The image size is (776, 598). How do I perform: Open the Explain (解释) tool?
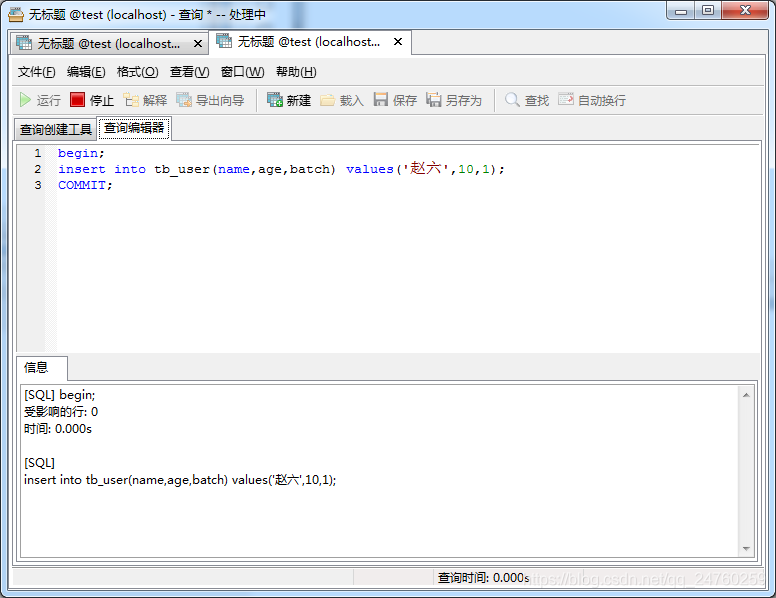point(145,100)
